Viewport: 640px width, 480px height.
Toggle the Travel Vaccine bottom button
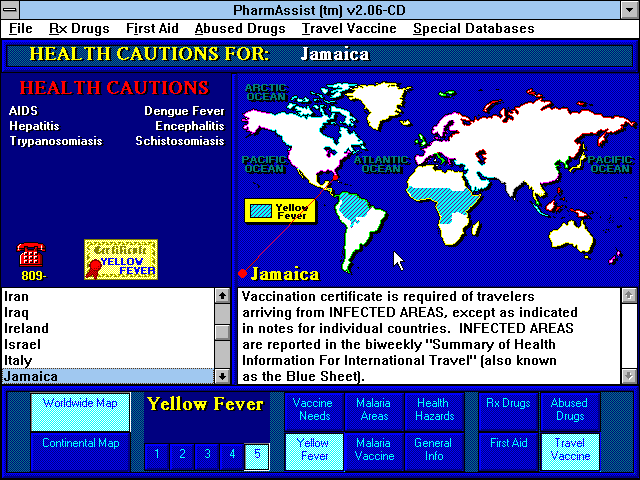click(x=570, y=452)
